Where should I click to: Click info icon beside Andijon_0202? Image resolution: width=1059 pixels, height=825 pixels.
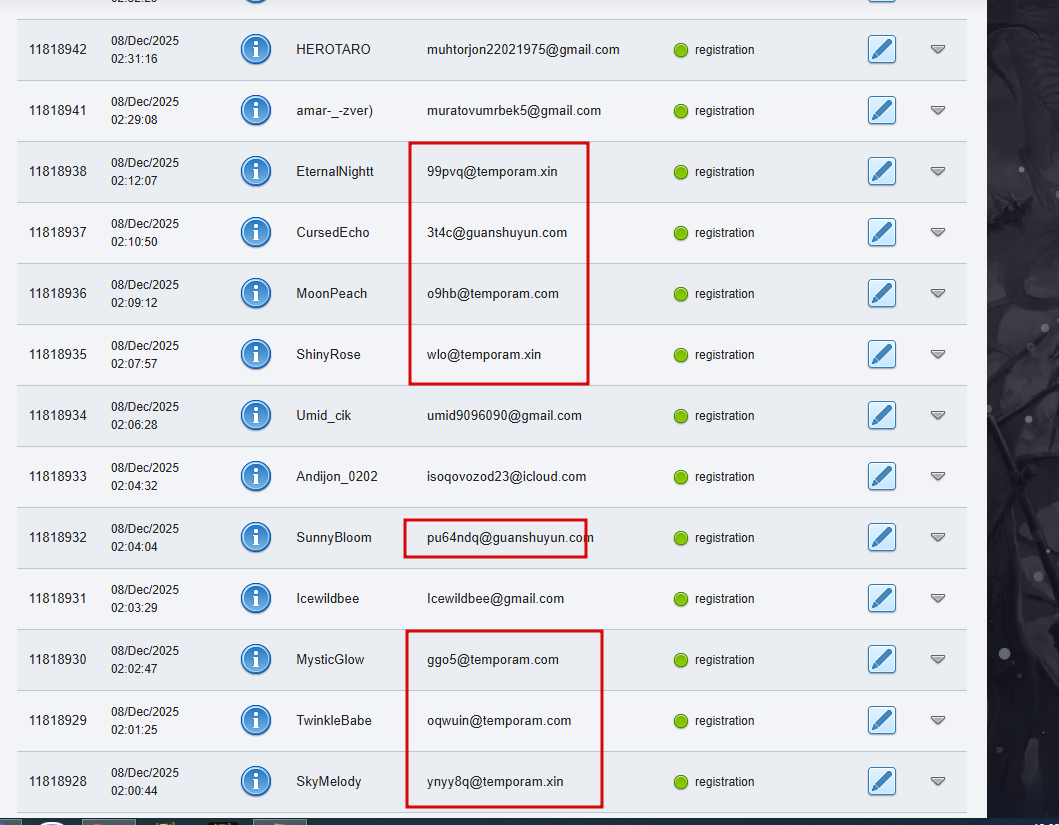pyautogui.click(x=255, y=476)
